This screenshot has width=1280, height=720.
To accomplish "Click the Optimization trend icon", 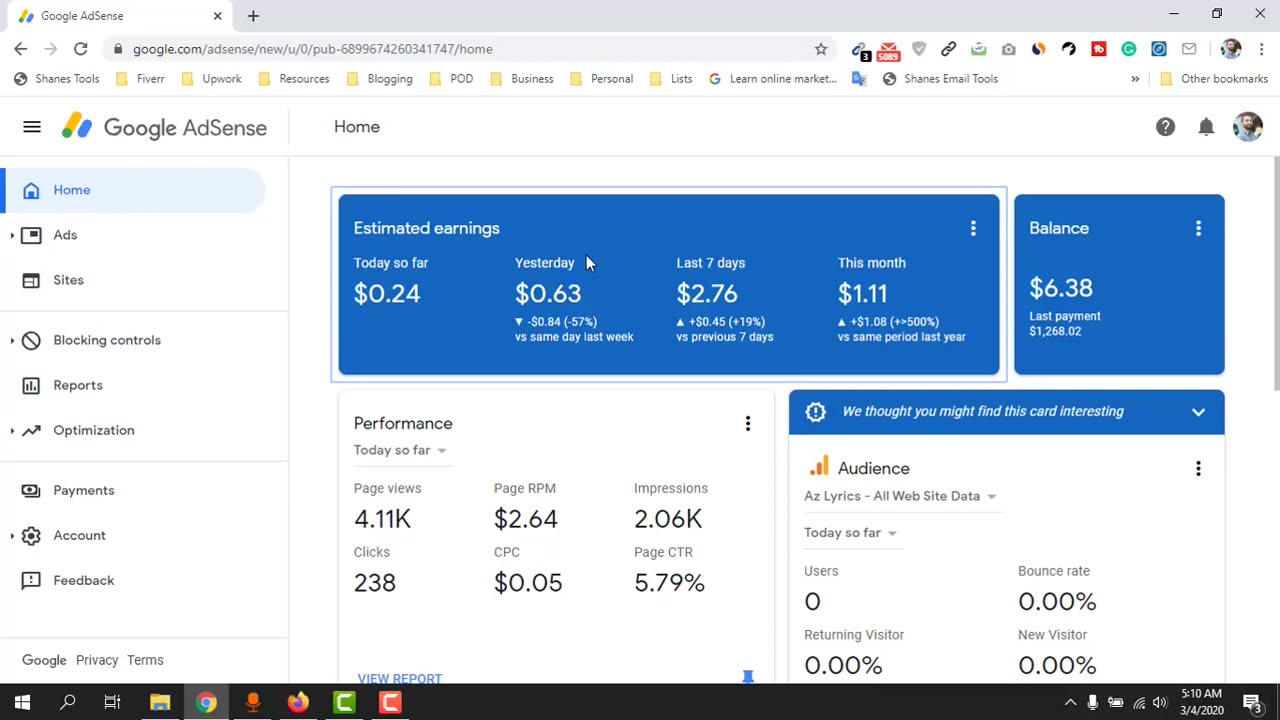I will [31, 430].
